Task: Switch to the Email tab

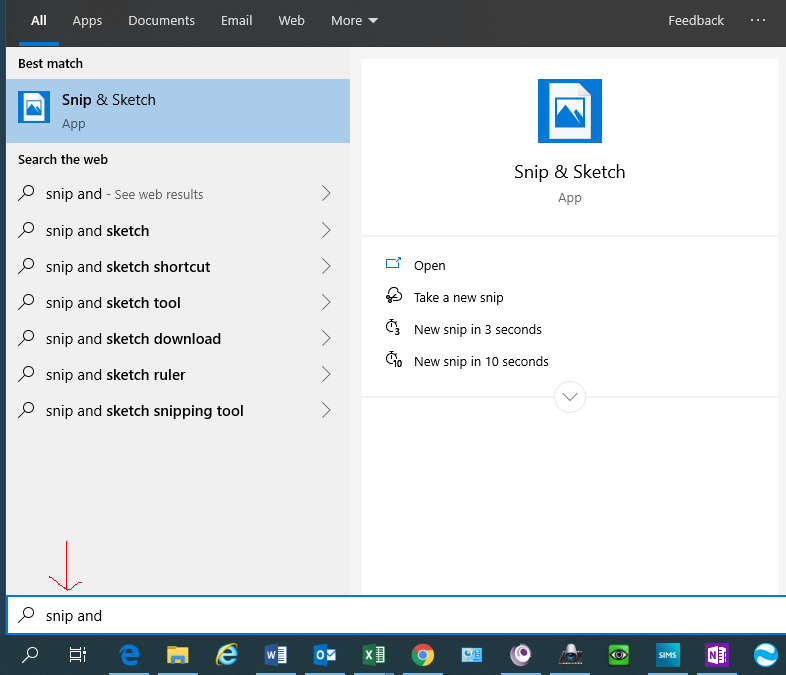Action: (x=237, y=21)
